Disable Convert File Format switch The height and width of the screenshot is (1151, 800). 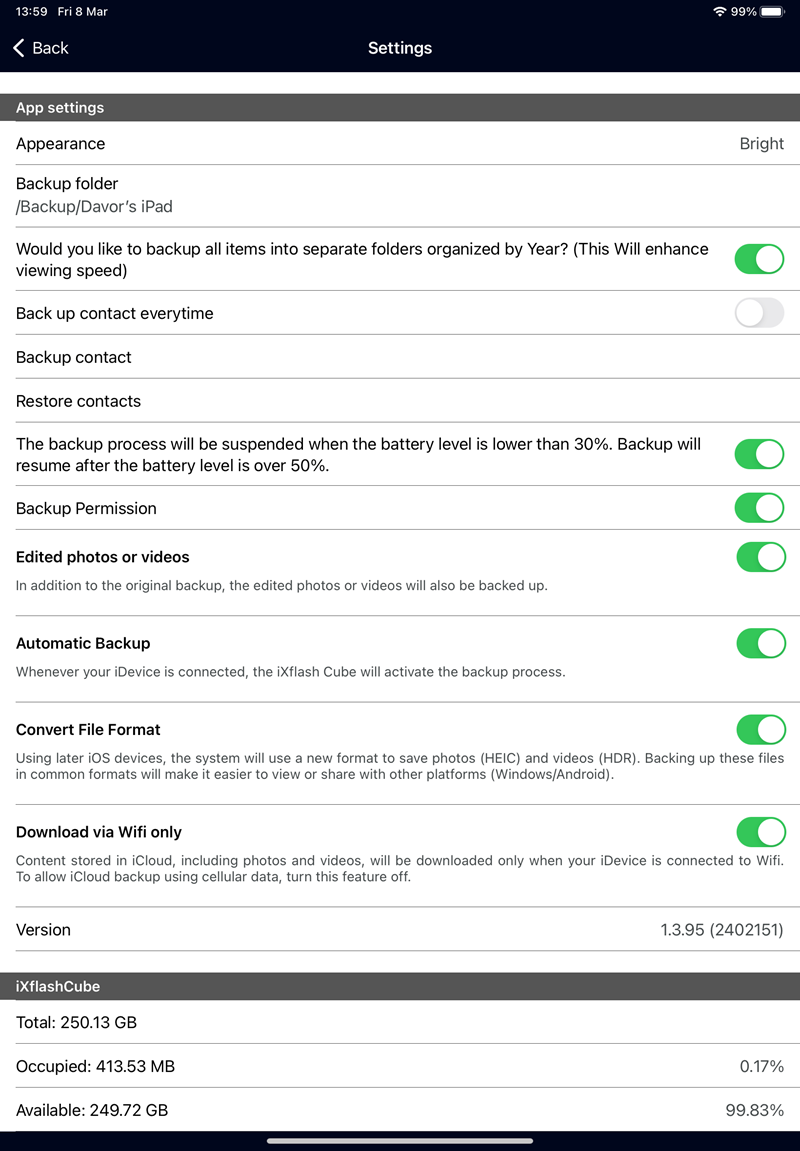click(760, 729)
